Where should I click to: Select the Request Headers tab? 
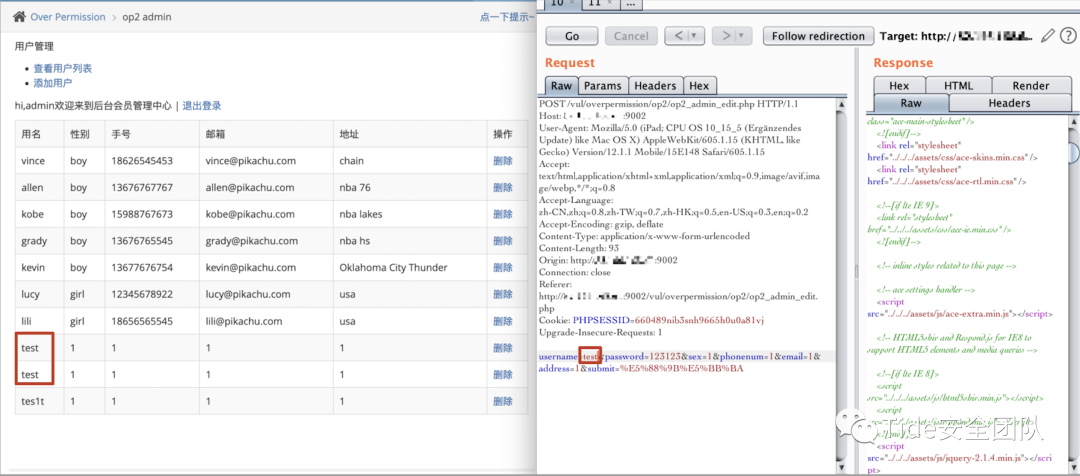(x=655, y=86)
